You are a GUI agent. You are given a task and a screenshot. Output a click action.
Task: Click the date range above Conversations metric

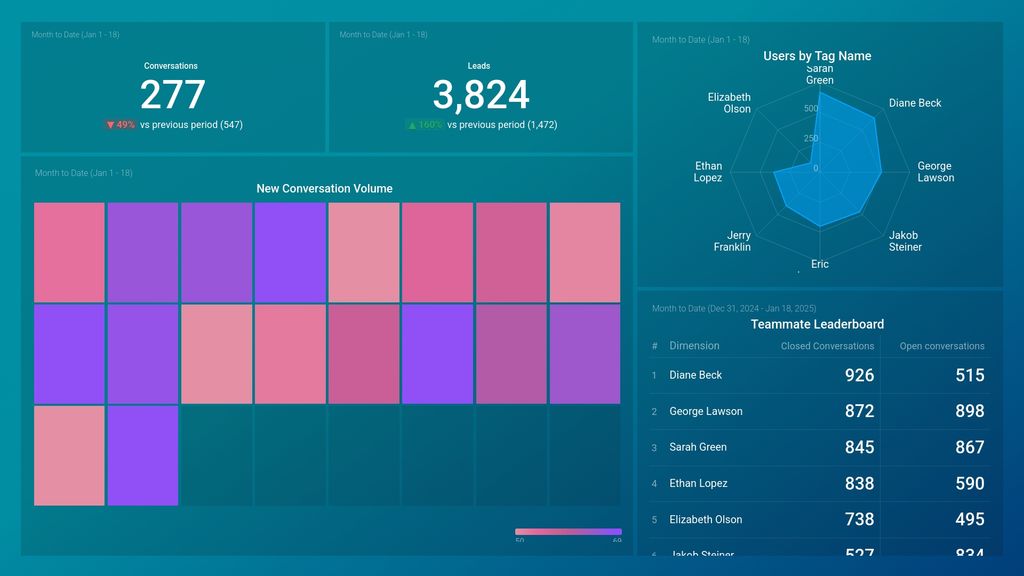click(x=76, y=35)
